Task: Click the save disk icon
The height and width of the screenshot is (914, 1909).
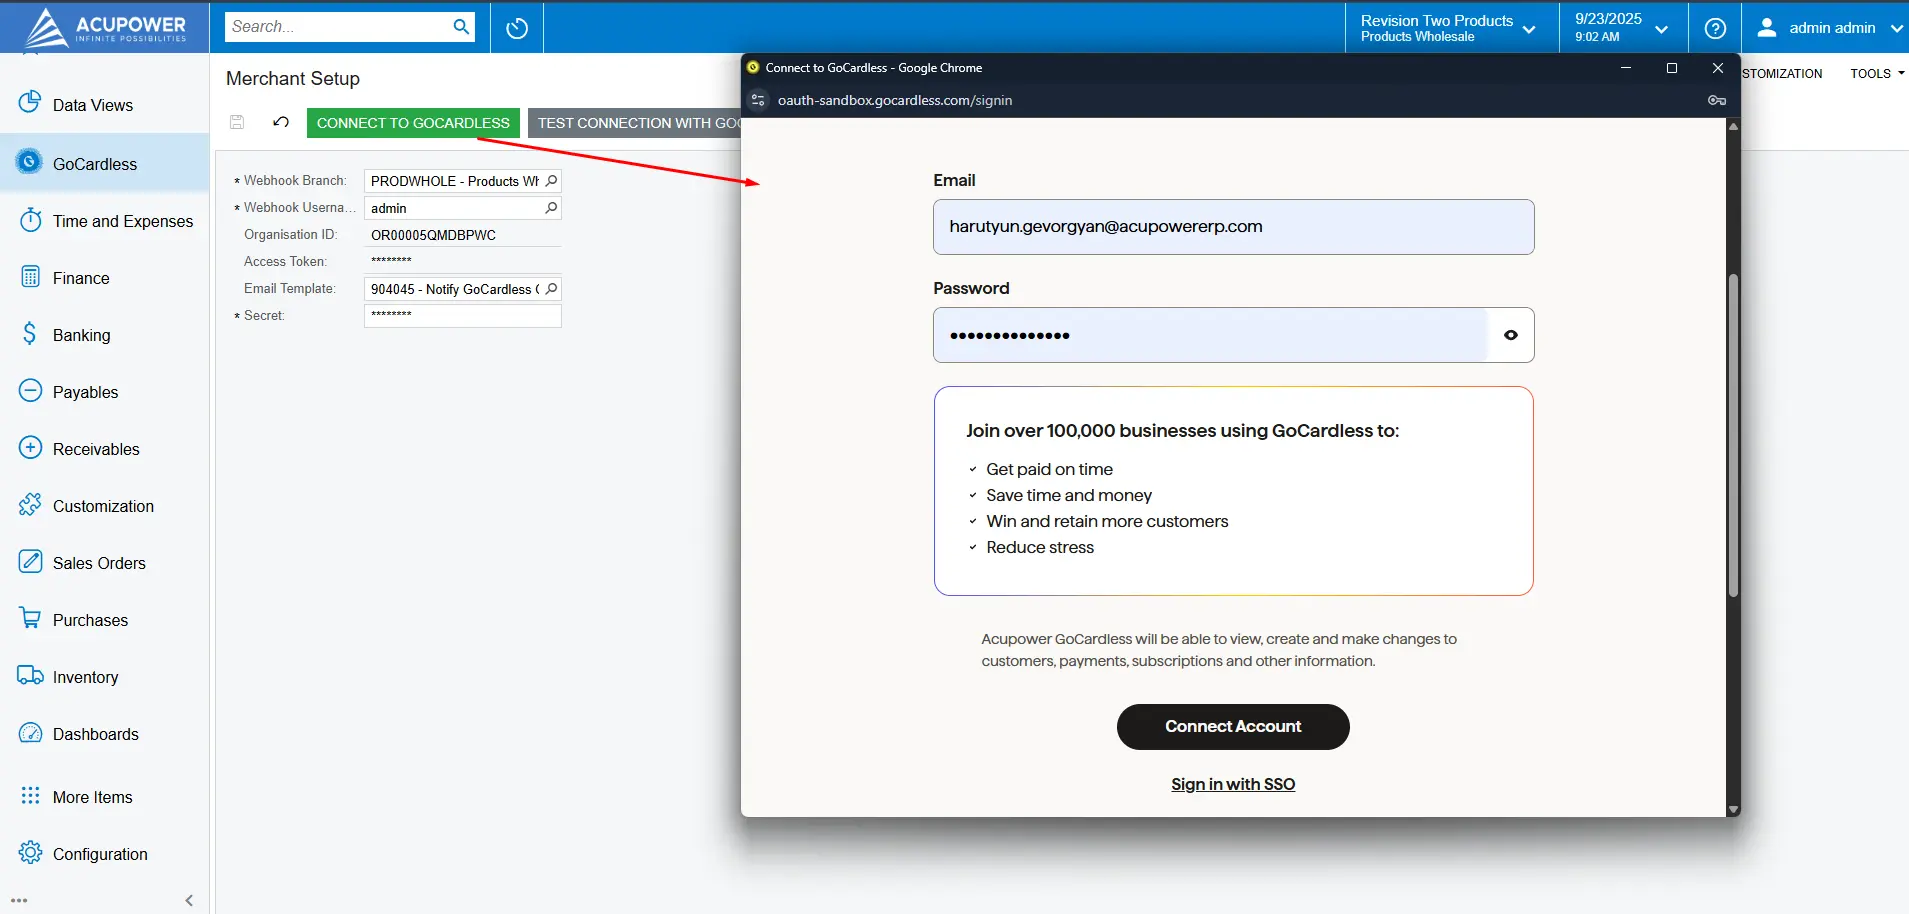Action: coord(237,122)
